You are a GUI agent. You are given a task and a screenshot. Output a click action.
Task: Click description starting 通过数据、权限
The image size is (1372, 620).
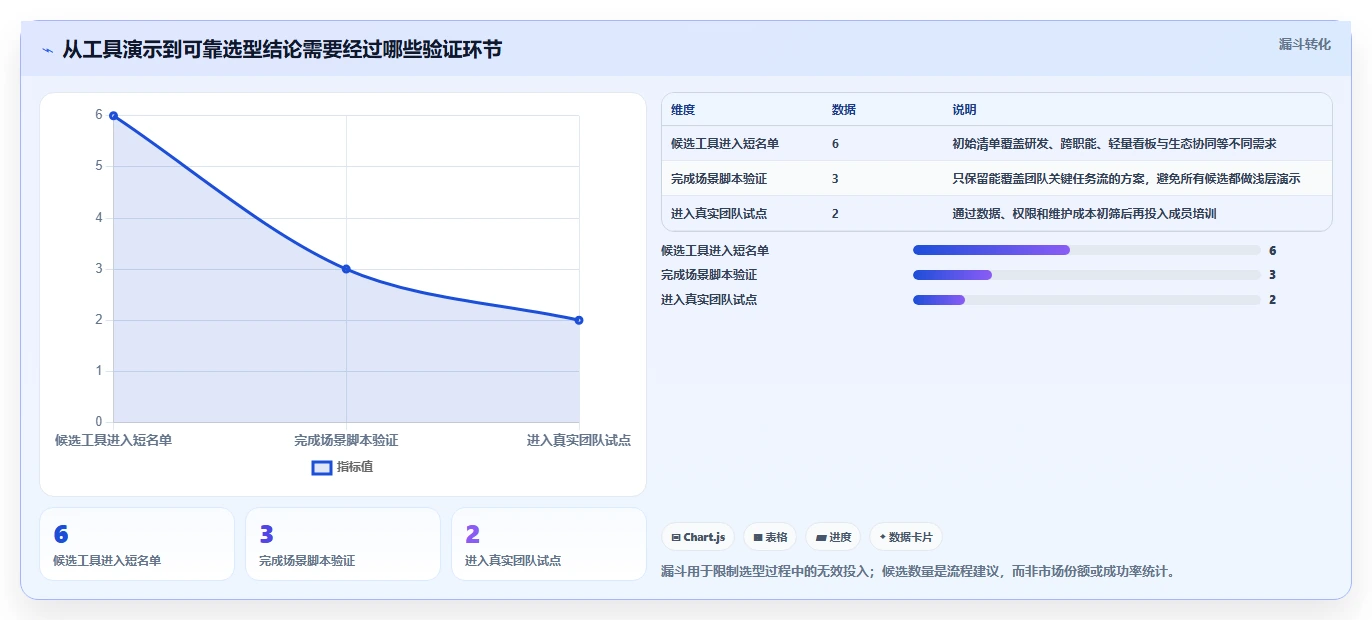click(1084, 213)
